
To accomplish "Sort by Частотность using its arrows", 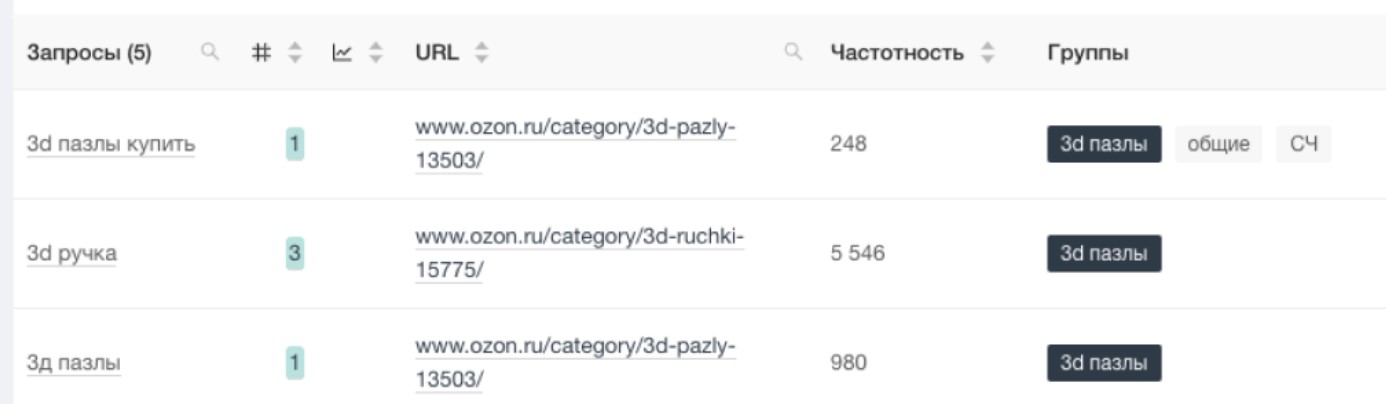I will [990, 53].
